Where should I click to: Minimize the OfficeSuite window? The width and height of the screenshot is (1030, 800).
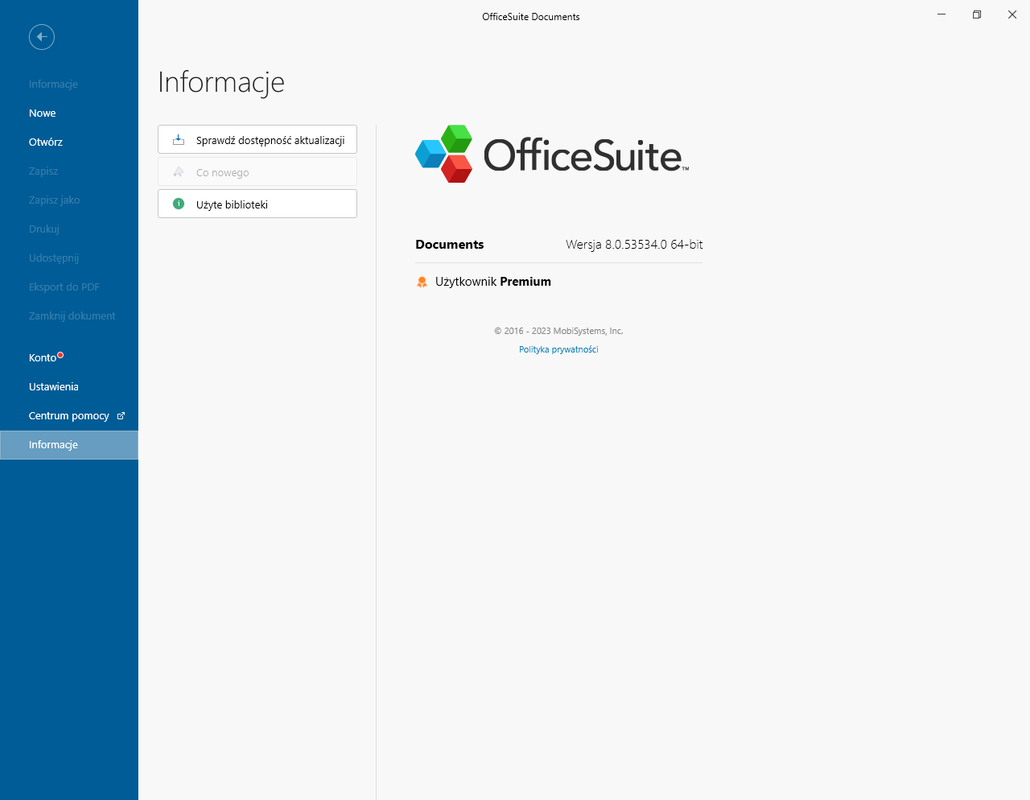click(941, 14)
